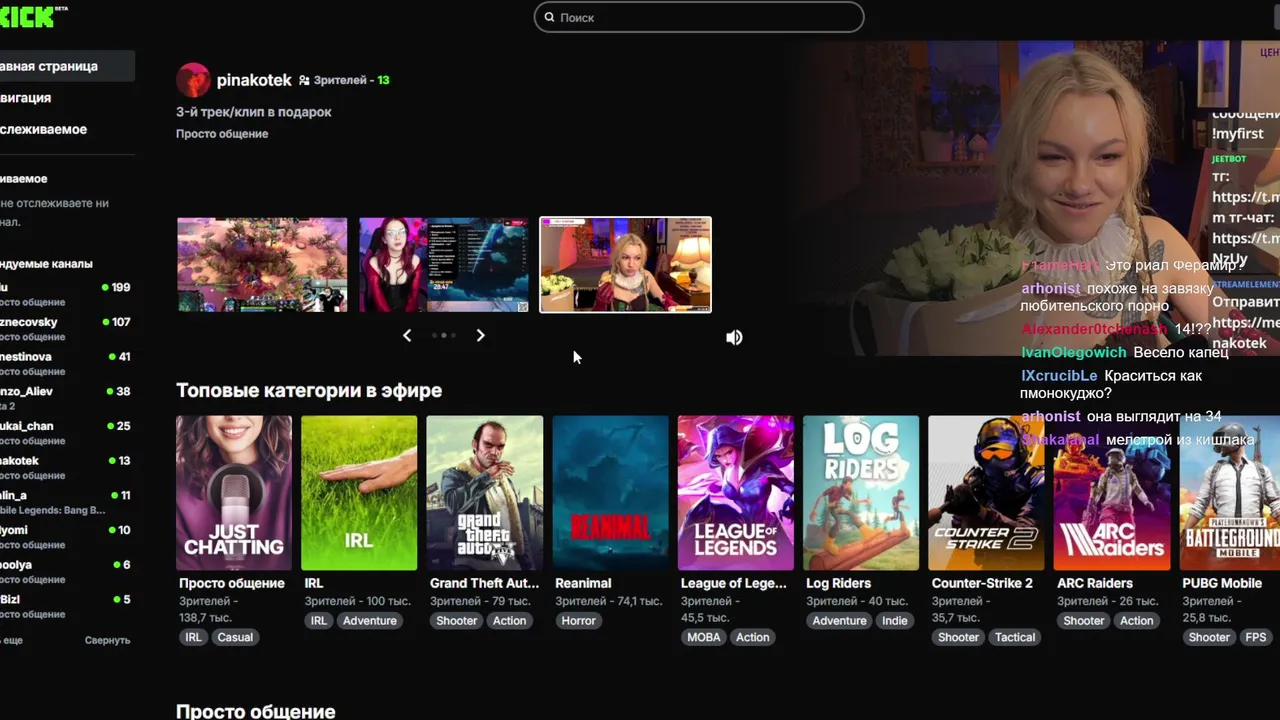Click the viewers icon next to pinakotek

304,80
